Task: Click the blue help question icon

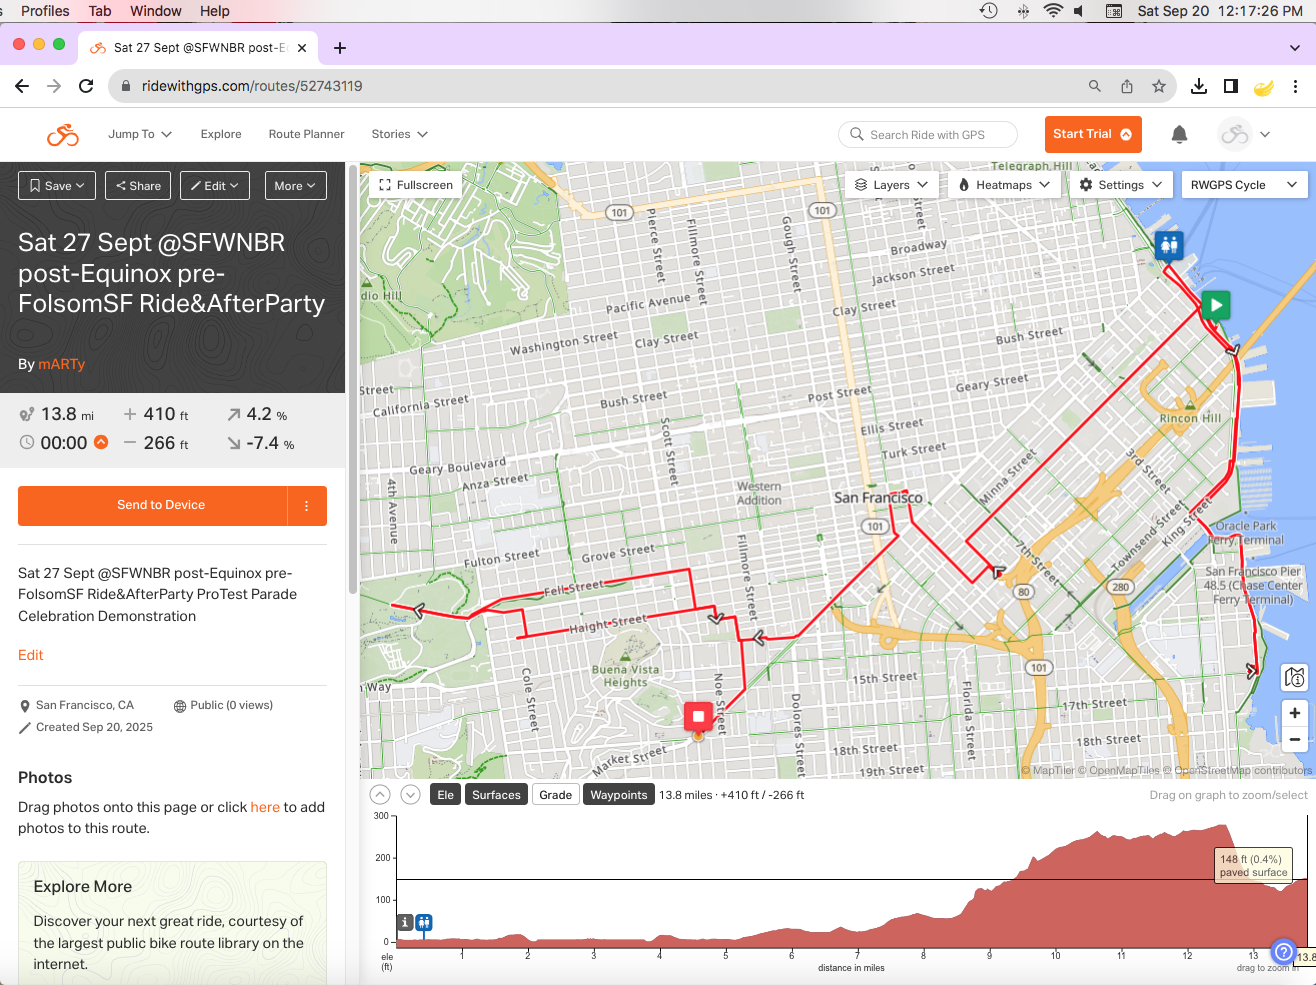Action: (1283, 952)
